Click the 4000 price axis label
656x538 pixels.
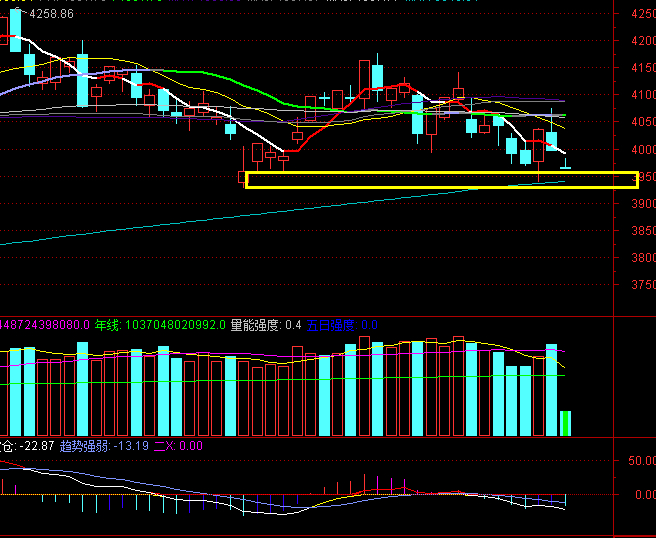click(643, 149)
